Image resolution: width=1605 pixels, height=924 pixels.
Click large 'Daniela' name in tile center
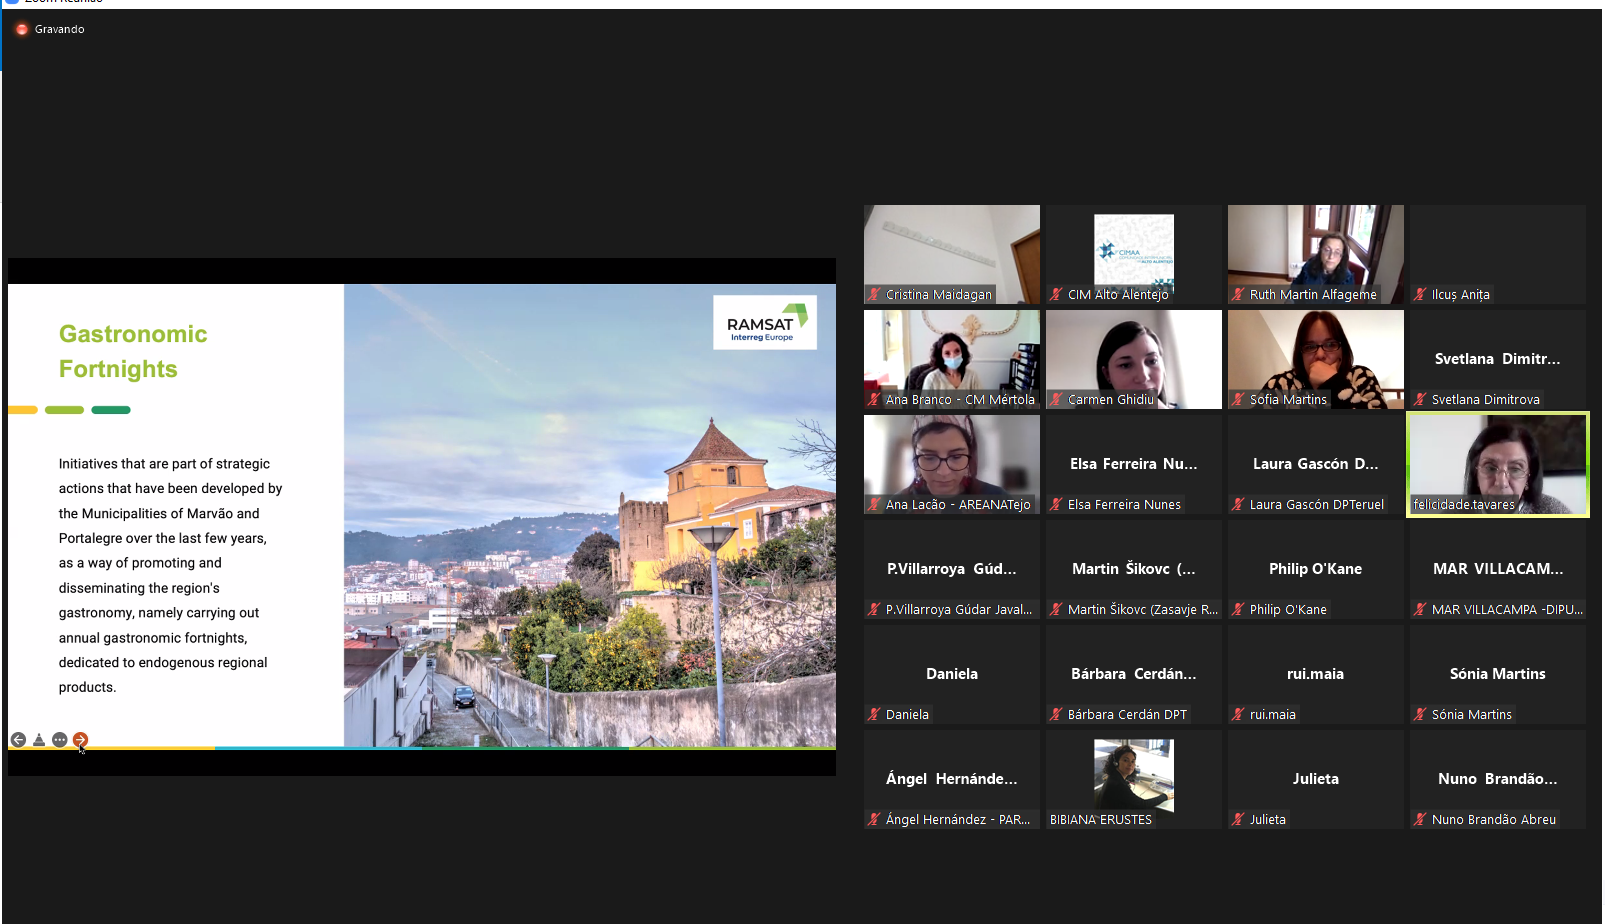click(x=952, y=673)
